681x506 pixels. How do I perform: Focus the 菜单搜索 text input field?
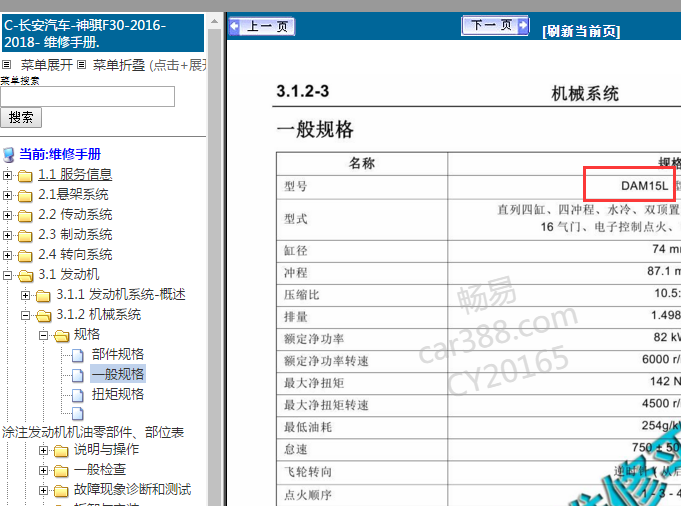click(x=87, y=96)
